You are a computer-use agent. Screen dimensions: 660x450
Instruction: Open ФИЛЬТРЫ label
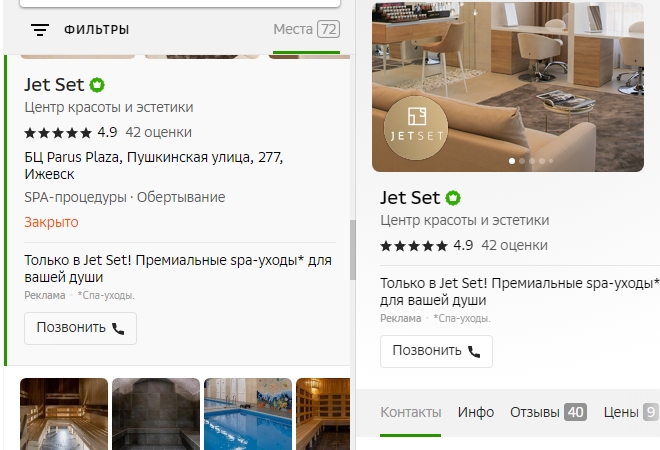point(96,30)
